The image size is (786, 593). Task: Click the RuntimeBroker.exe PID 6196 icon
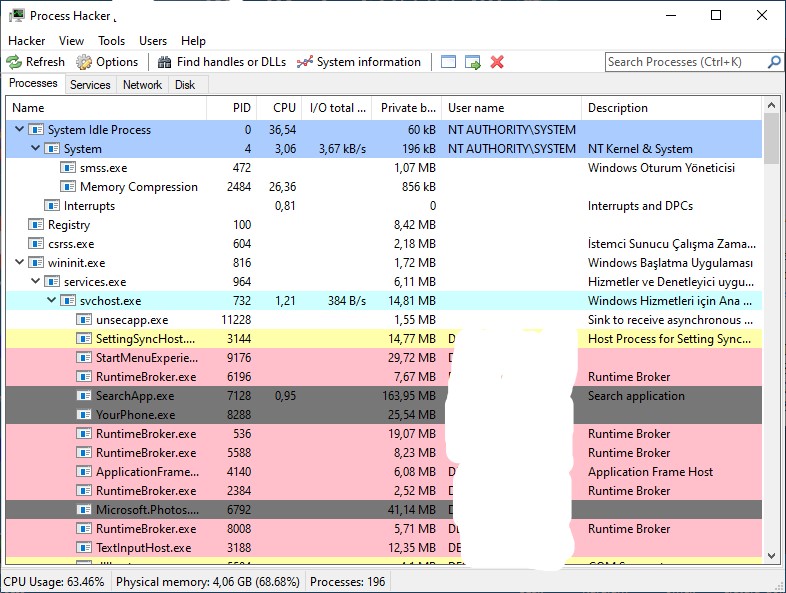[84, 376]
